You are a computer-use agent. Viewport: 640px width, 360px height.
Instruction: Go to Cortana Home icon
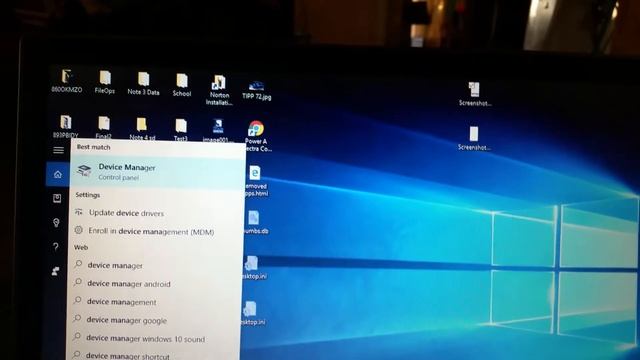click(x=58, y=174)
